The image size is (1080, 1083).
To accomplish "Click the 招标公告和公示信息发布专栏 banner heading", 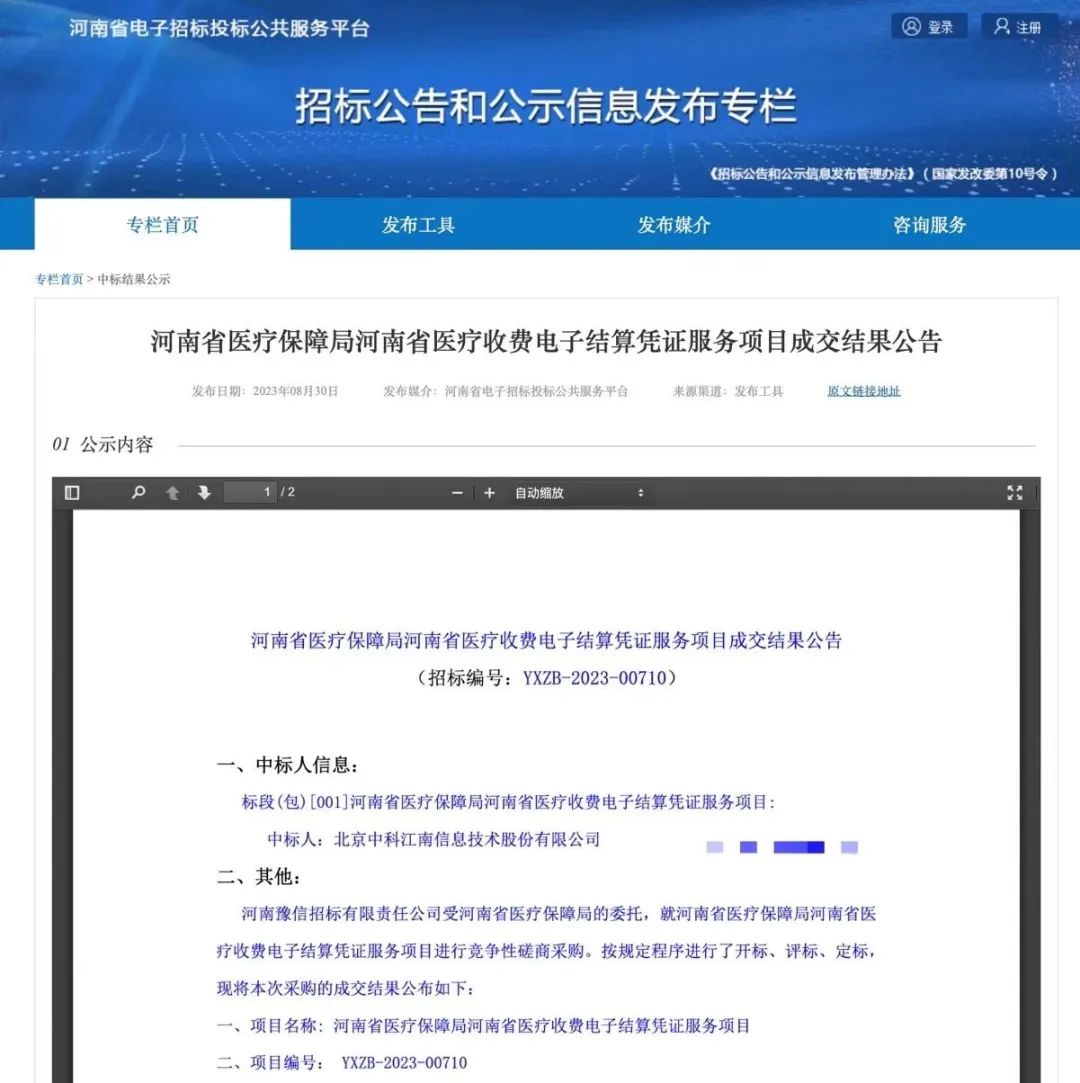I will (546, 106).
